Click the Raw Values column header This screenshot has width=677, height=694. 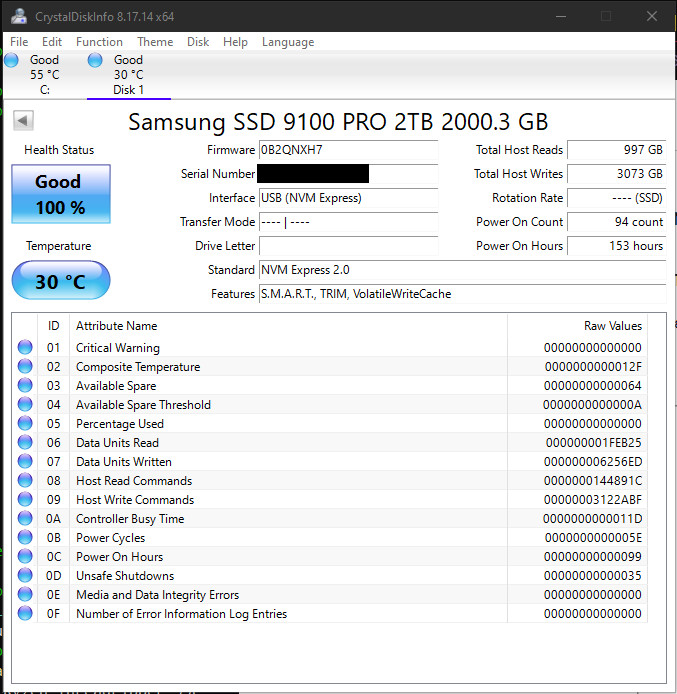[x=577, y=326]
